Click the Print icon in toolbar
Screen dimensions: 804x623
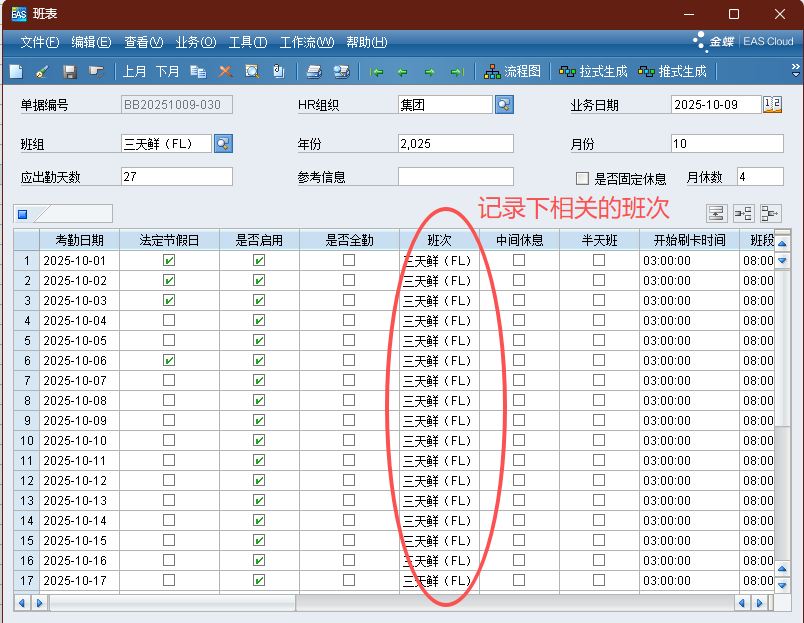click(314, 72)
